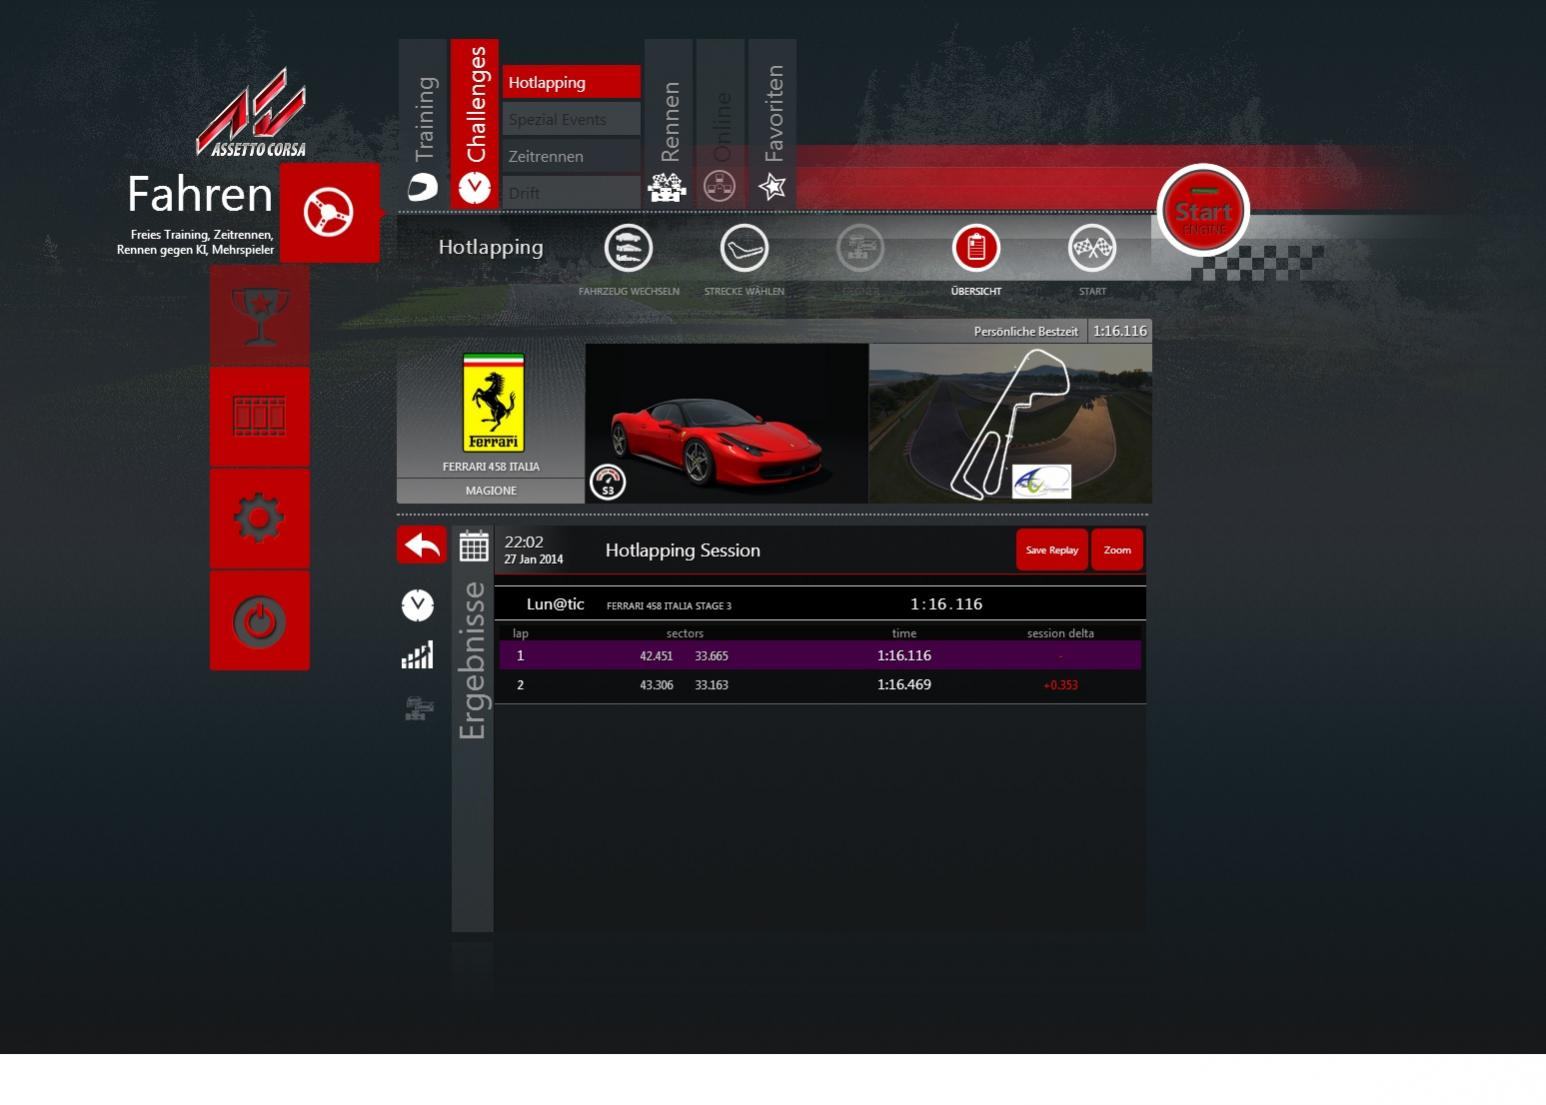The width and height of the screenshot is (1546, 1105).
Task: Click the Favoriten star icon
Action: tap(772, 186)
